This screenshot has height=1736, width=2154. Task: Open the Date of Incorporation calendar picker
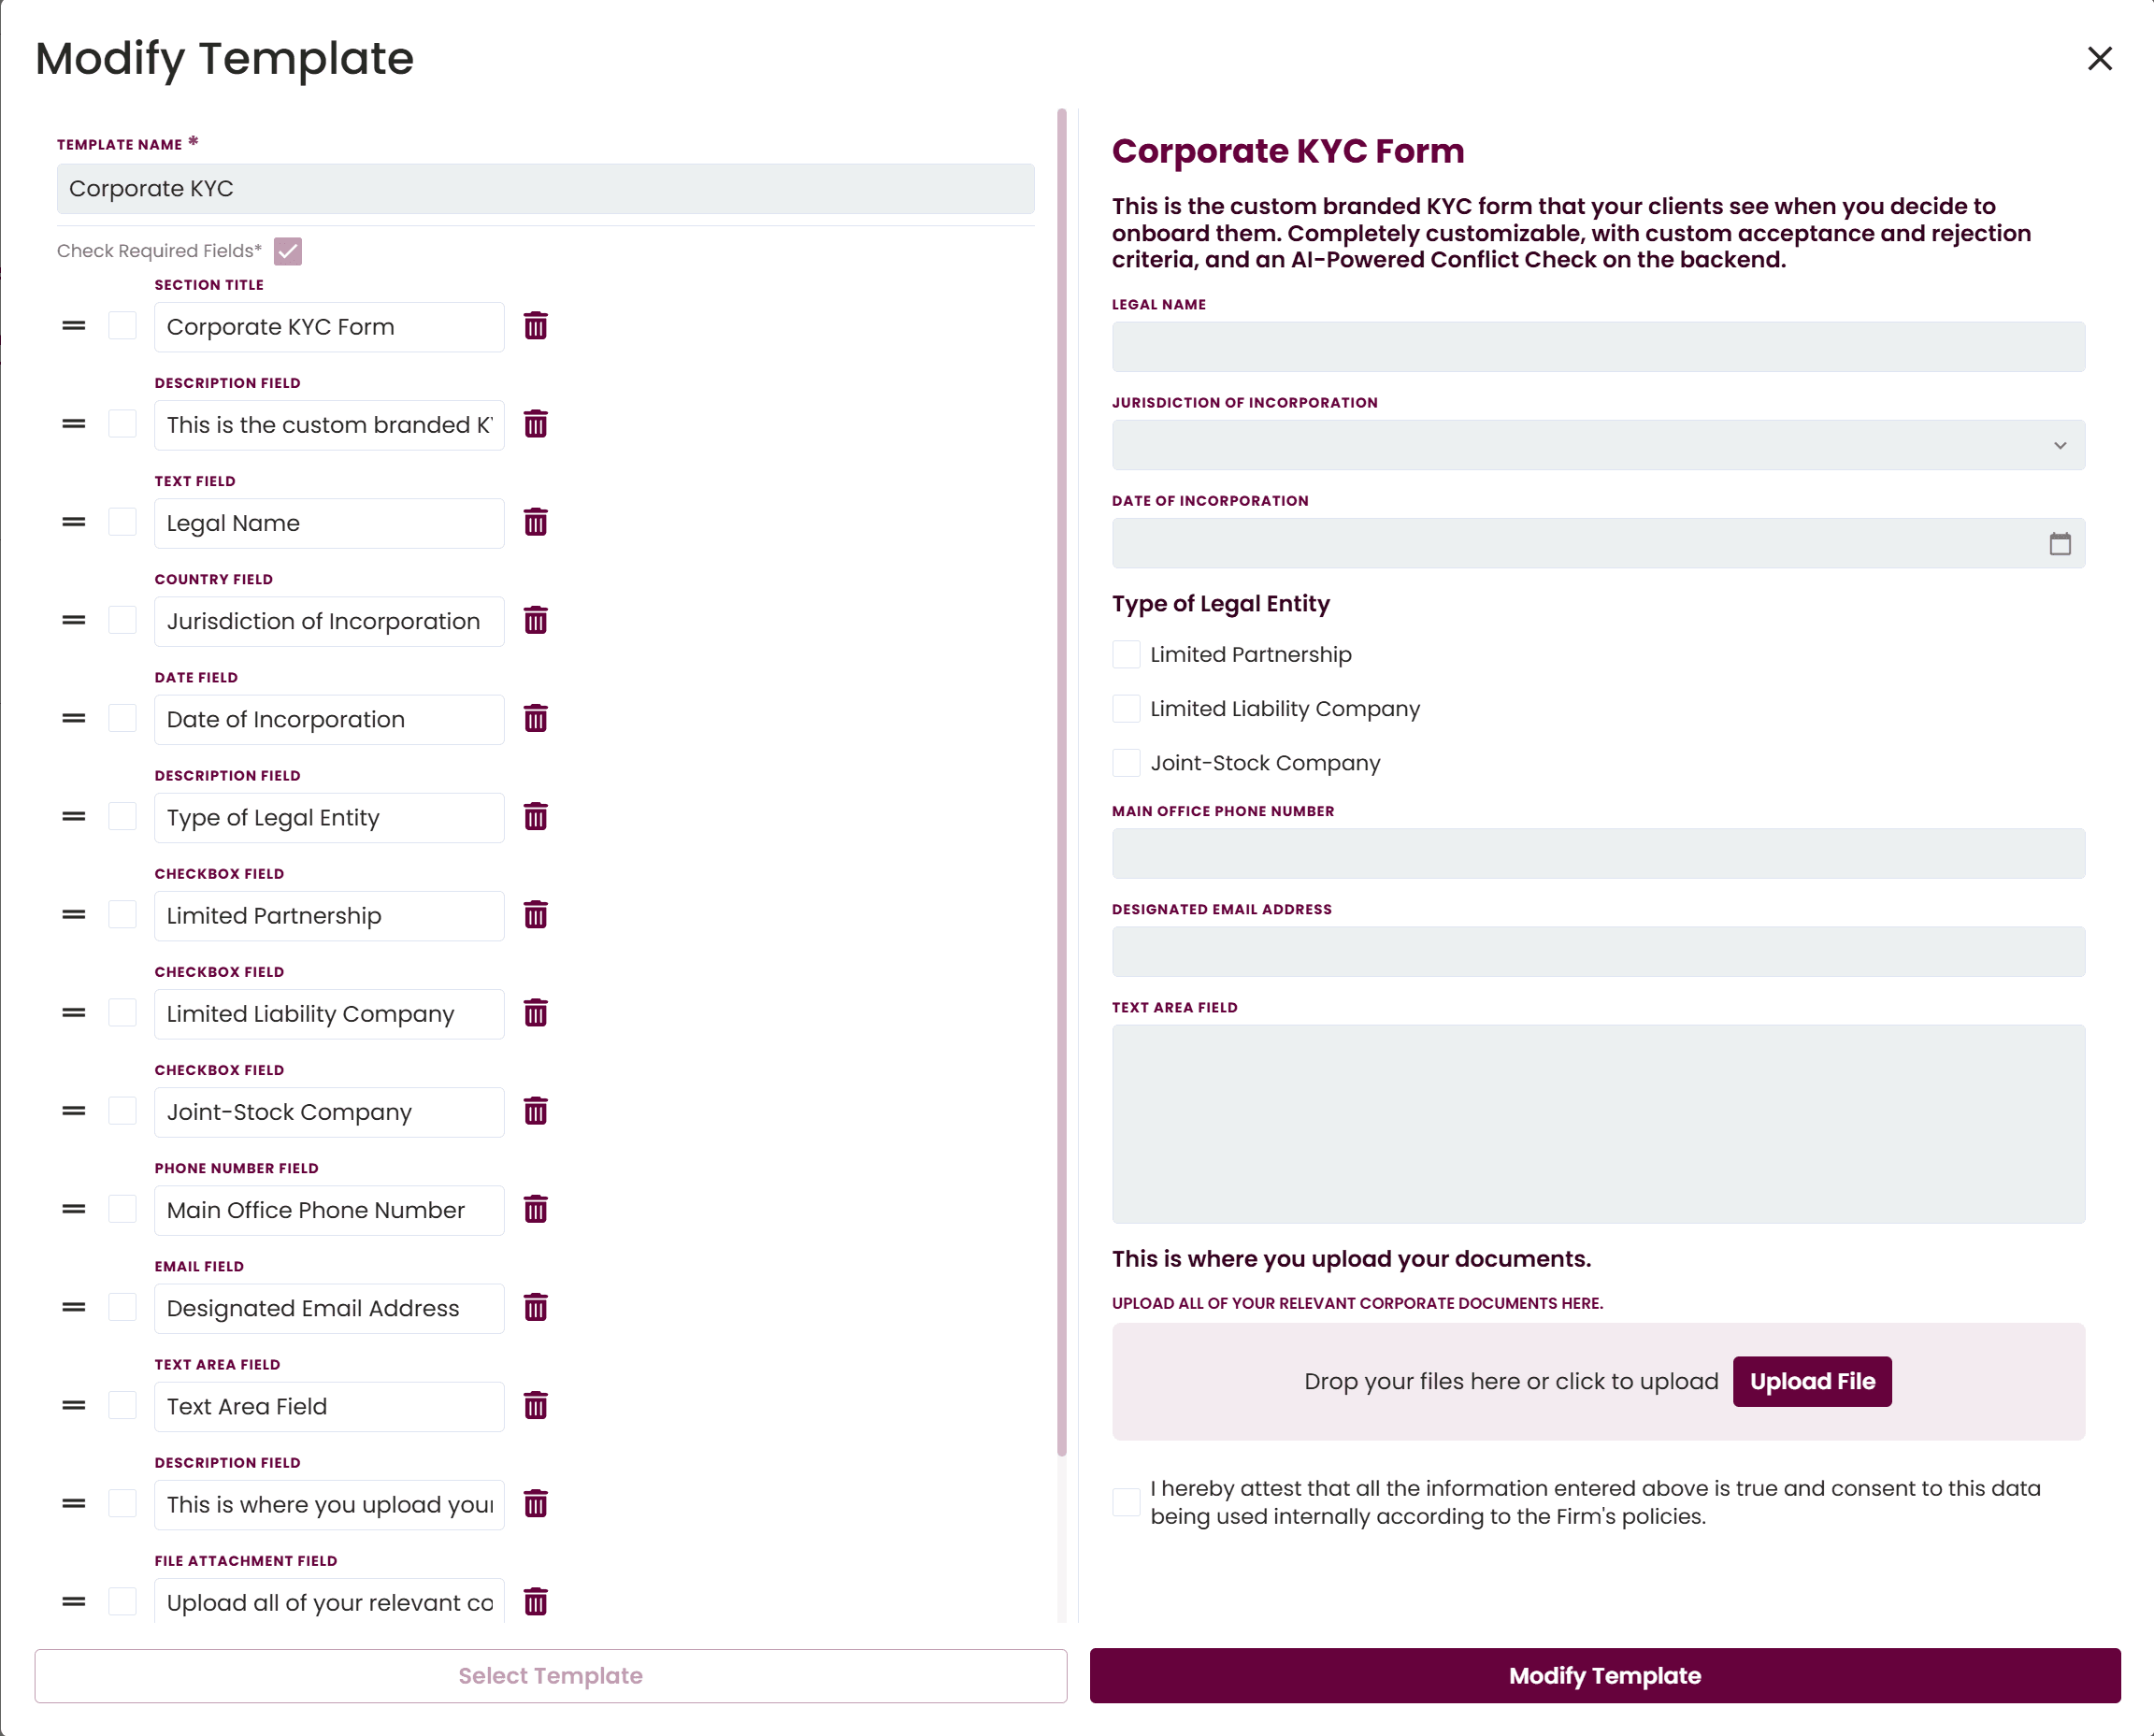[2060, 543]
